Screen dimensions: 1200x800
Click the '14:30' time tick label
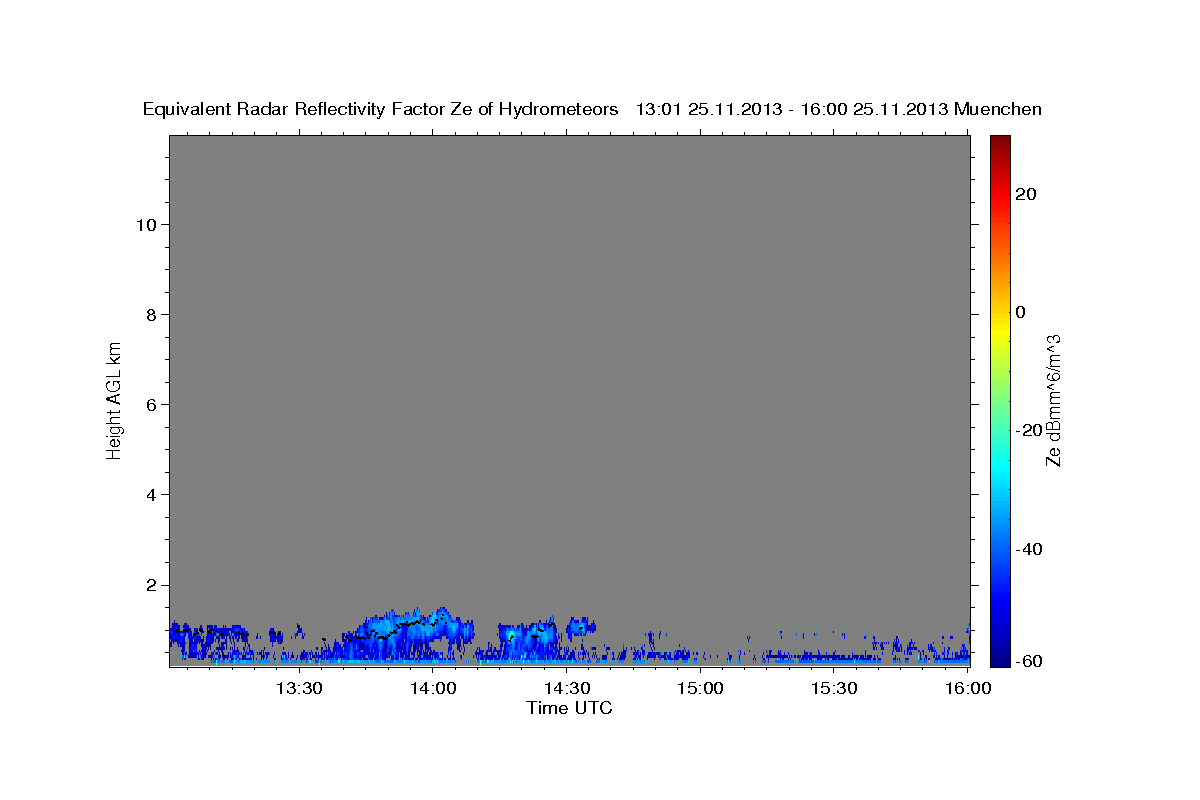pyautogui.click(x=566, y=688)
